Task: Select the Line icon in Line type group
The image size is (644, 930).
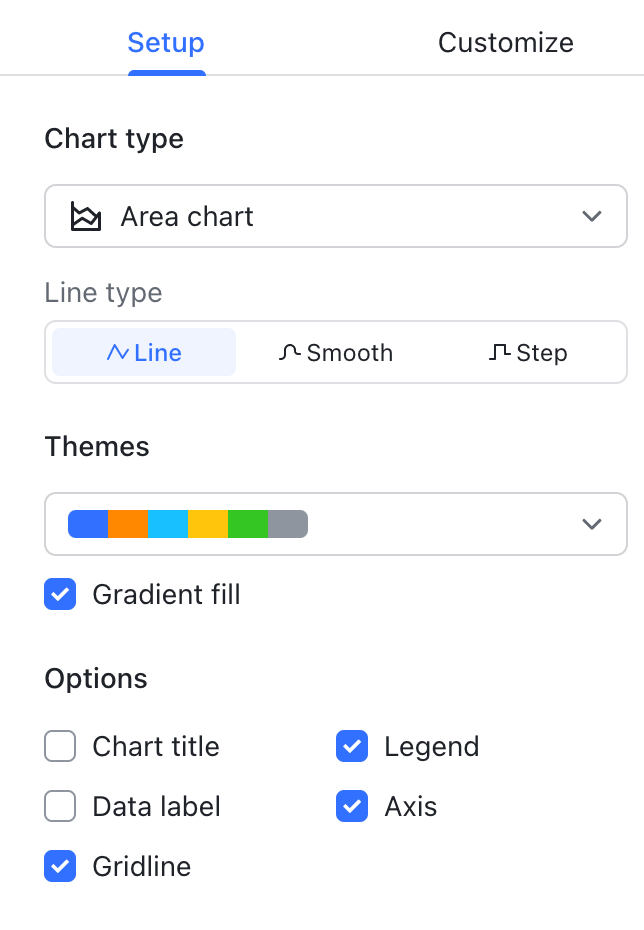Action: 117,352
